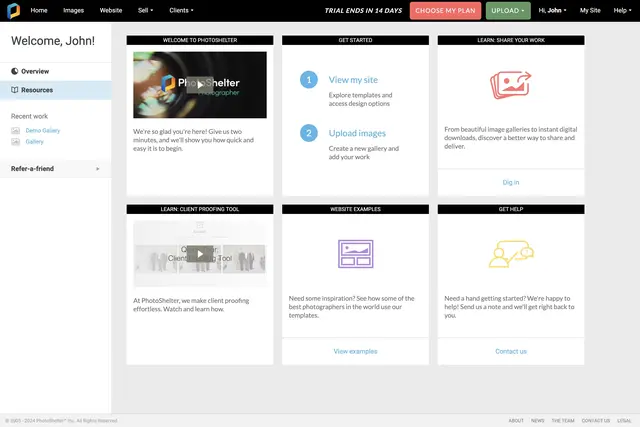Expand the Hi, John account menu
640x427 pixels.
[x=552, y=11]
